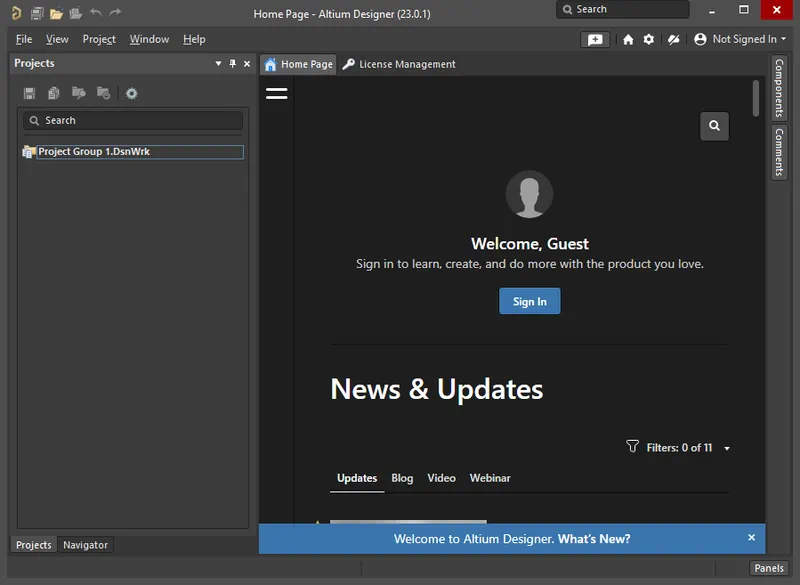The width and height of the screenshot is (800, 585).
Task: Open the What's New? link
Action: (x=594, y=539)
